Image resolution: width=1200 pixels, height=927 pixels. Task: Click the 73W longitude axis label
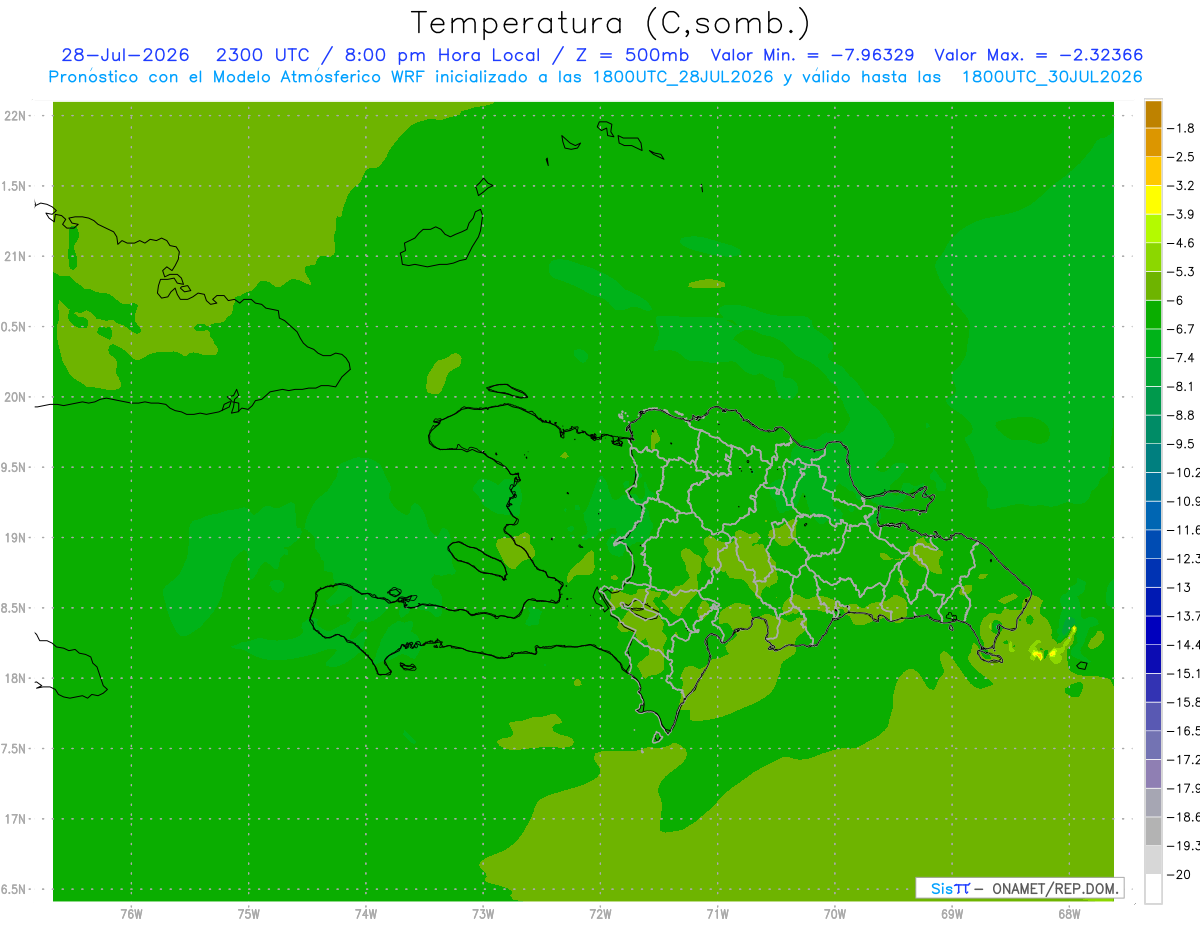pyautogui.click(x=483, y=913)
